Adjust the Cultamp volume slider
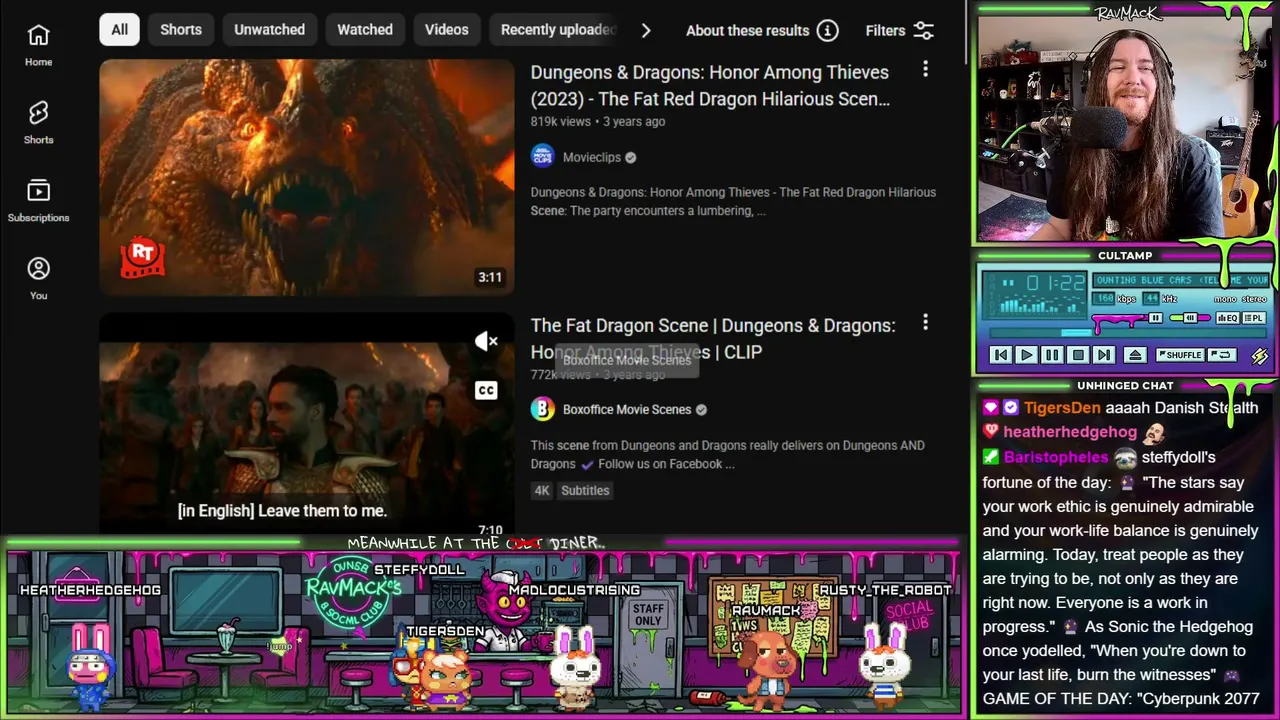 pyautogui.click(x=1129, y=318)
